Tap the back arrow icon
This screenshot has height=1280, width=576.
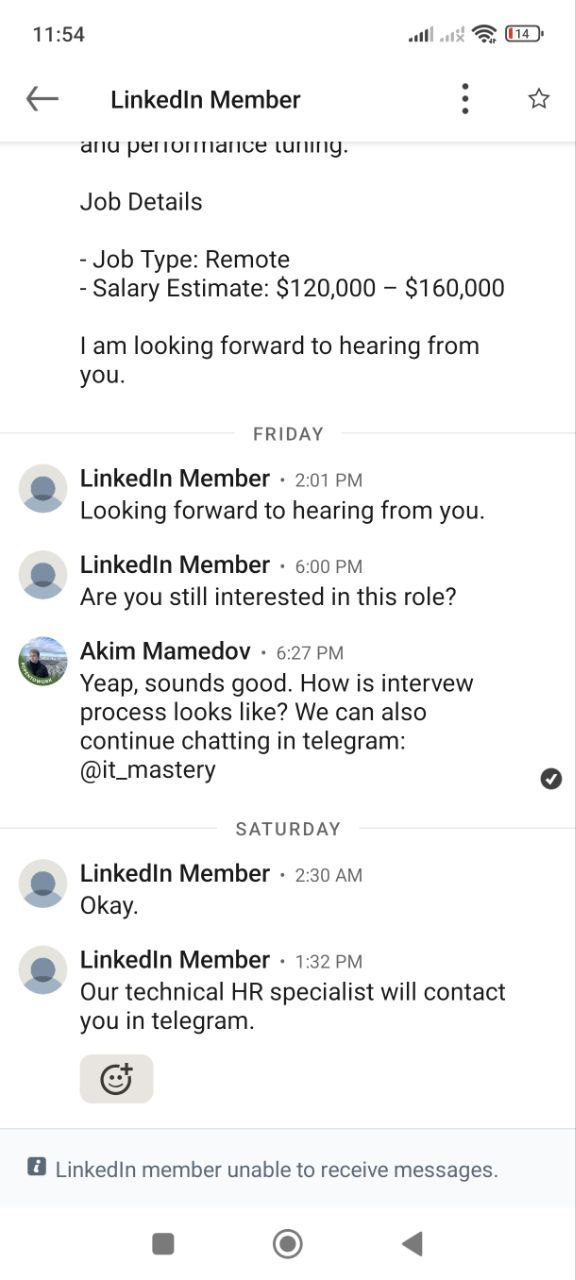[x=42, y=98]
